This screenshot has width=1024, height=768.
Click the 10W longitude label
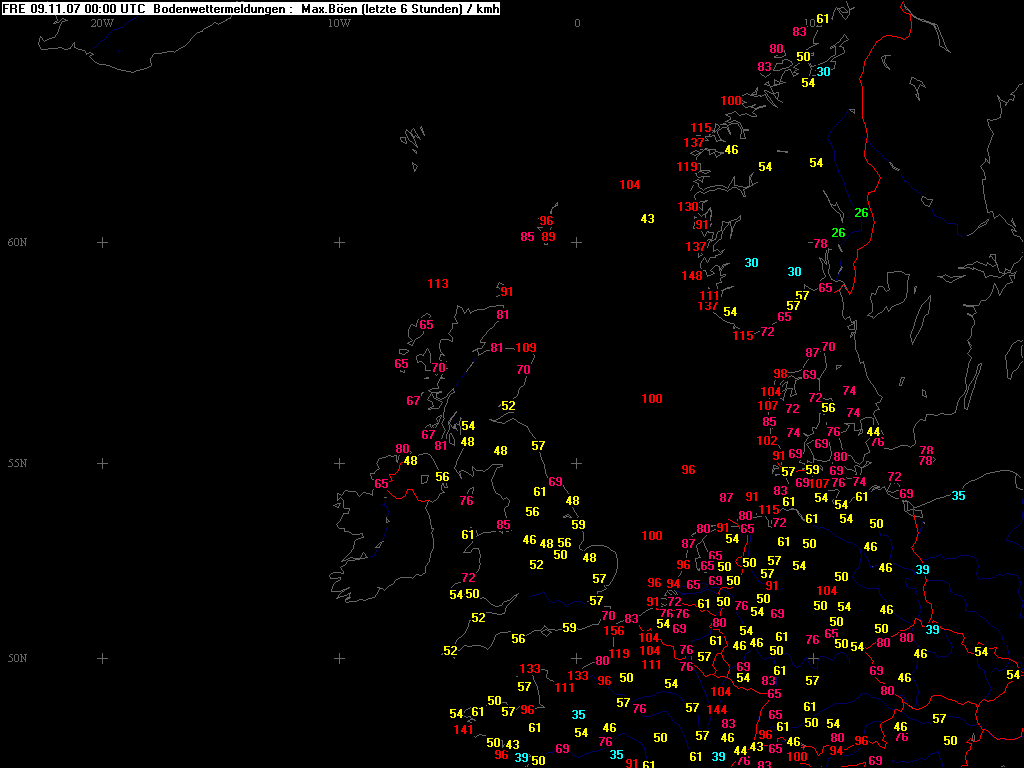[x=339, y=23]
